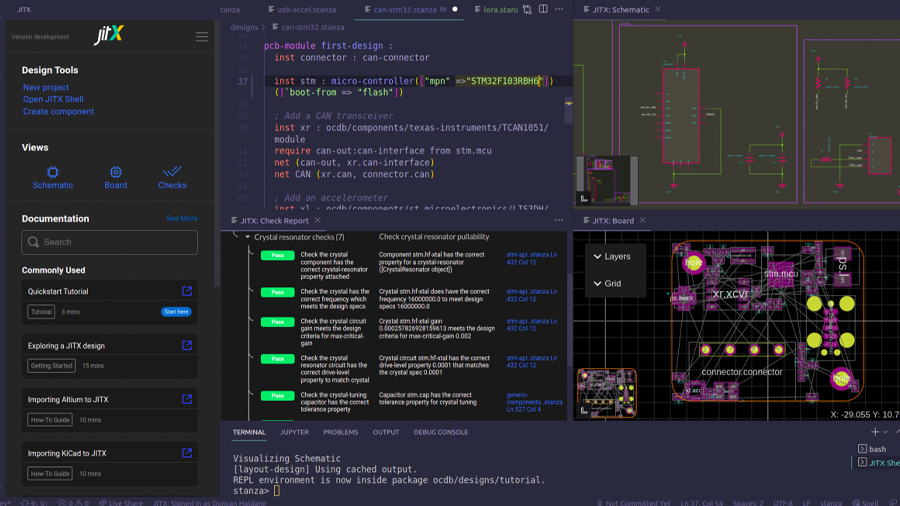
Task: Click UTF-8 encoding status entry
Action: (783, 503)
